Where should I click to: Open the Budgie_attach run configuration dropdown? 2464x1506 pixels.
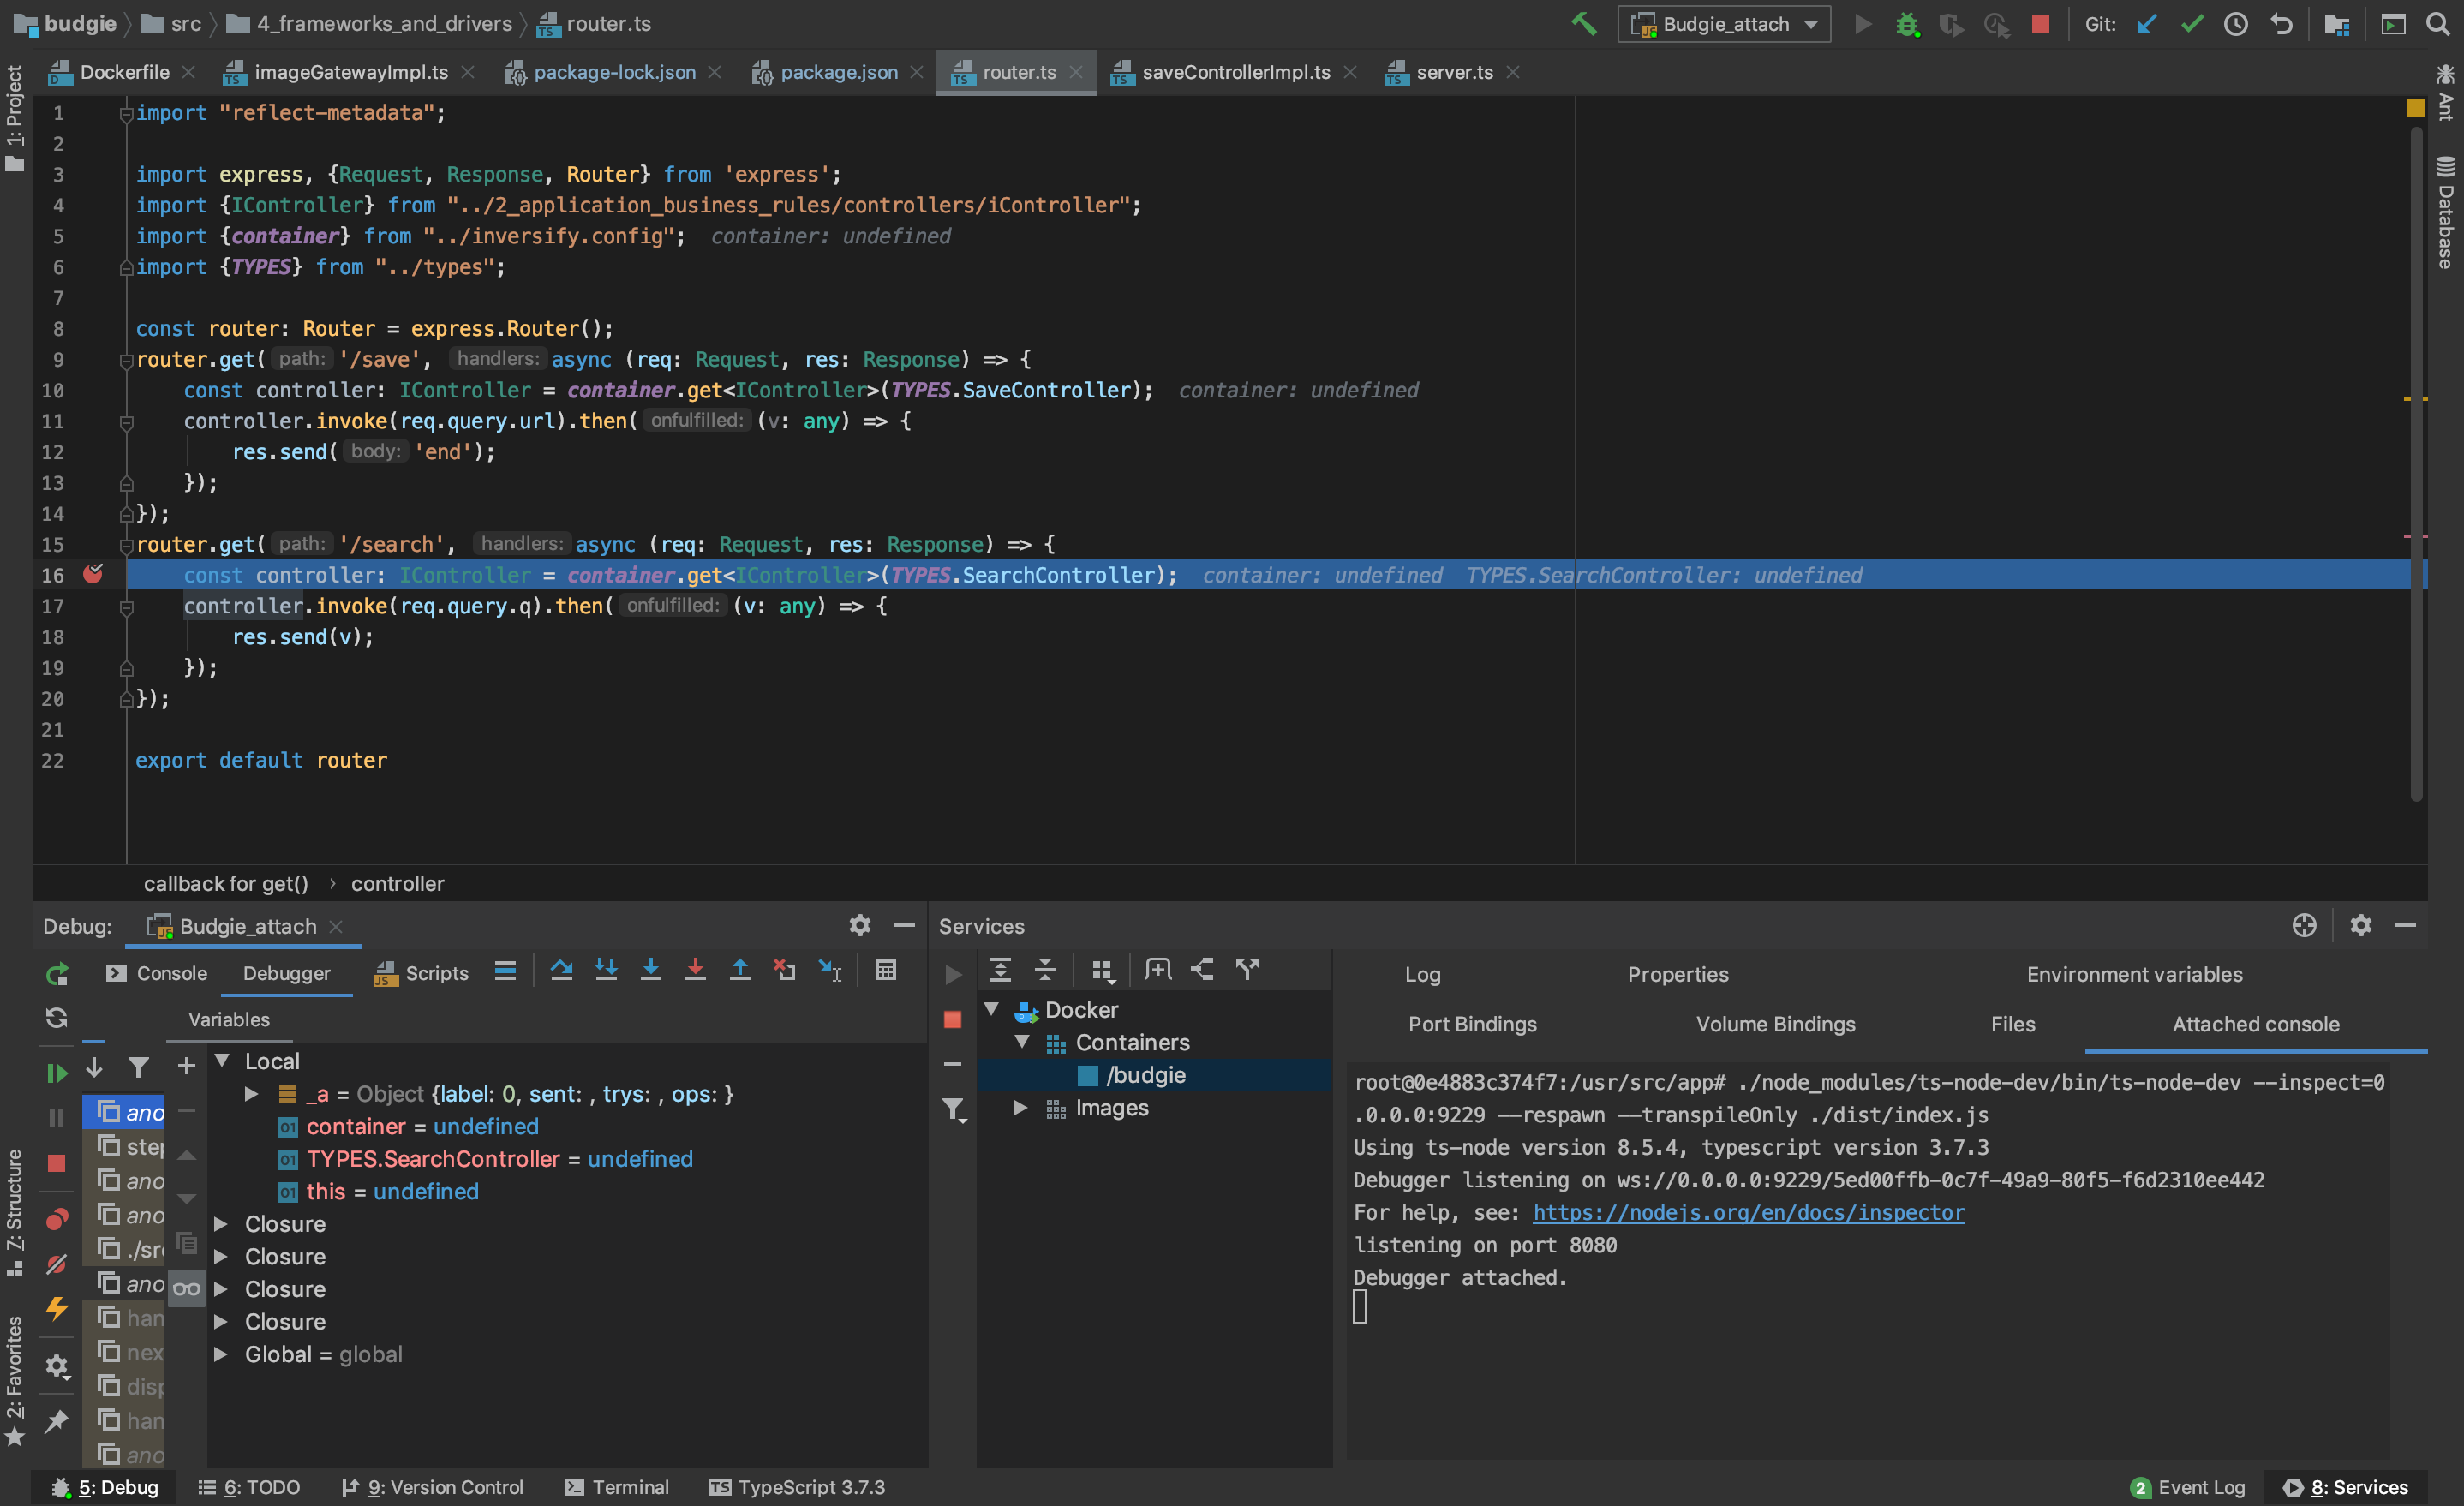1723,23
